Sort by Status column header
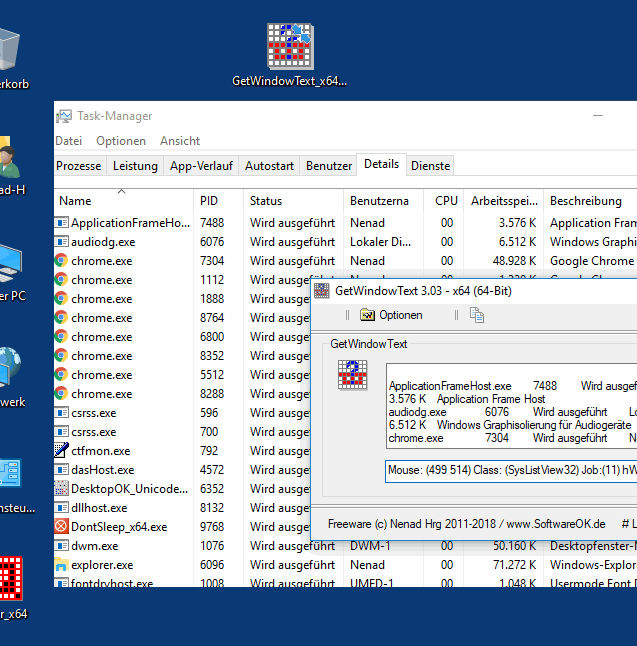 [293, 201]
